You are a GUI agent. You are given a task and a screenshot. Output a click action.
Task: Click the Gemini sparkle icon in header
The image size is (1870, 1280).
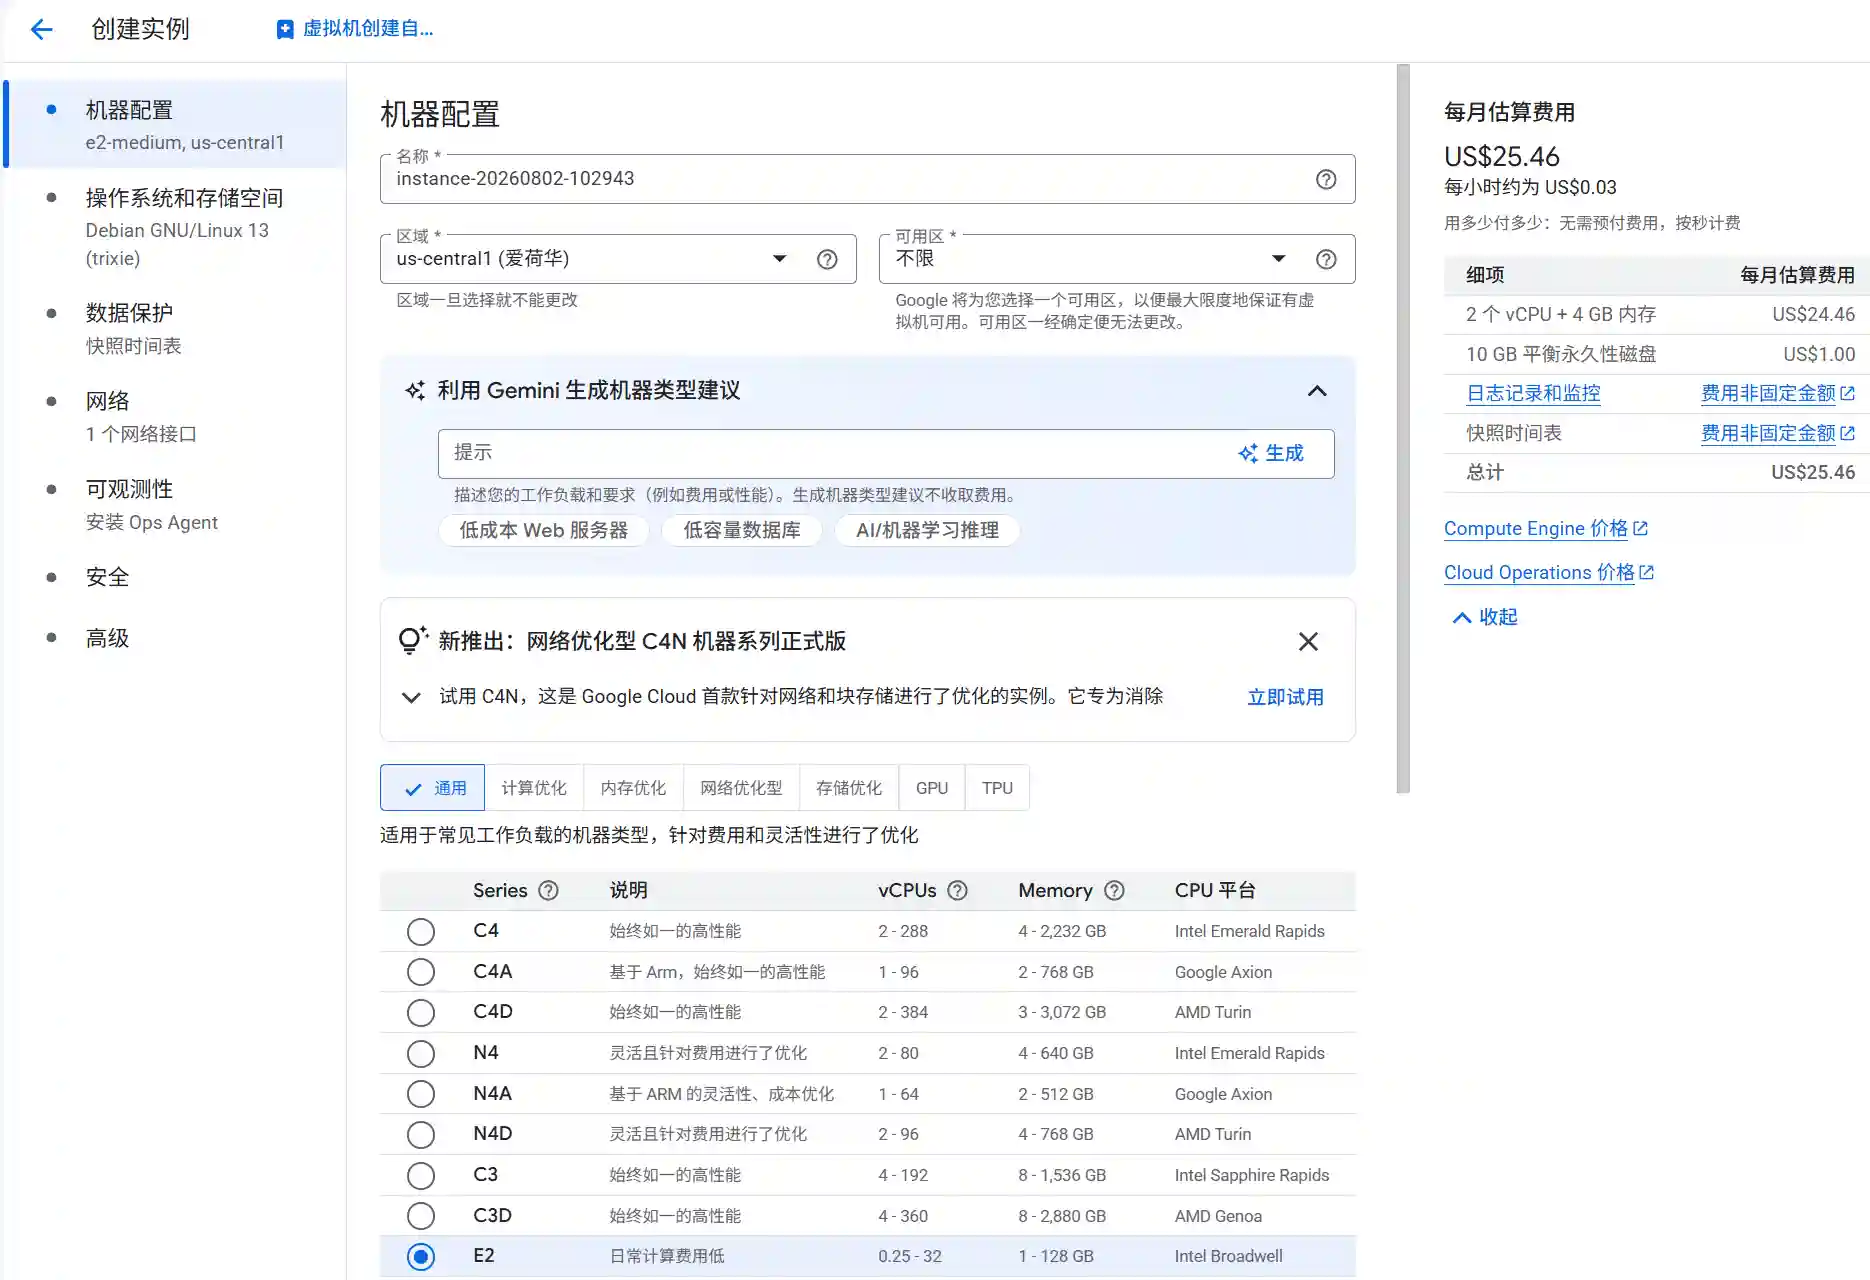tap(415, 390)
